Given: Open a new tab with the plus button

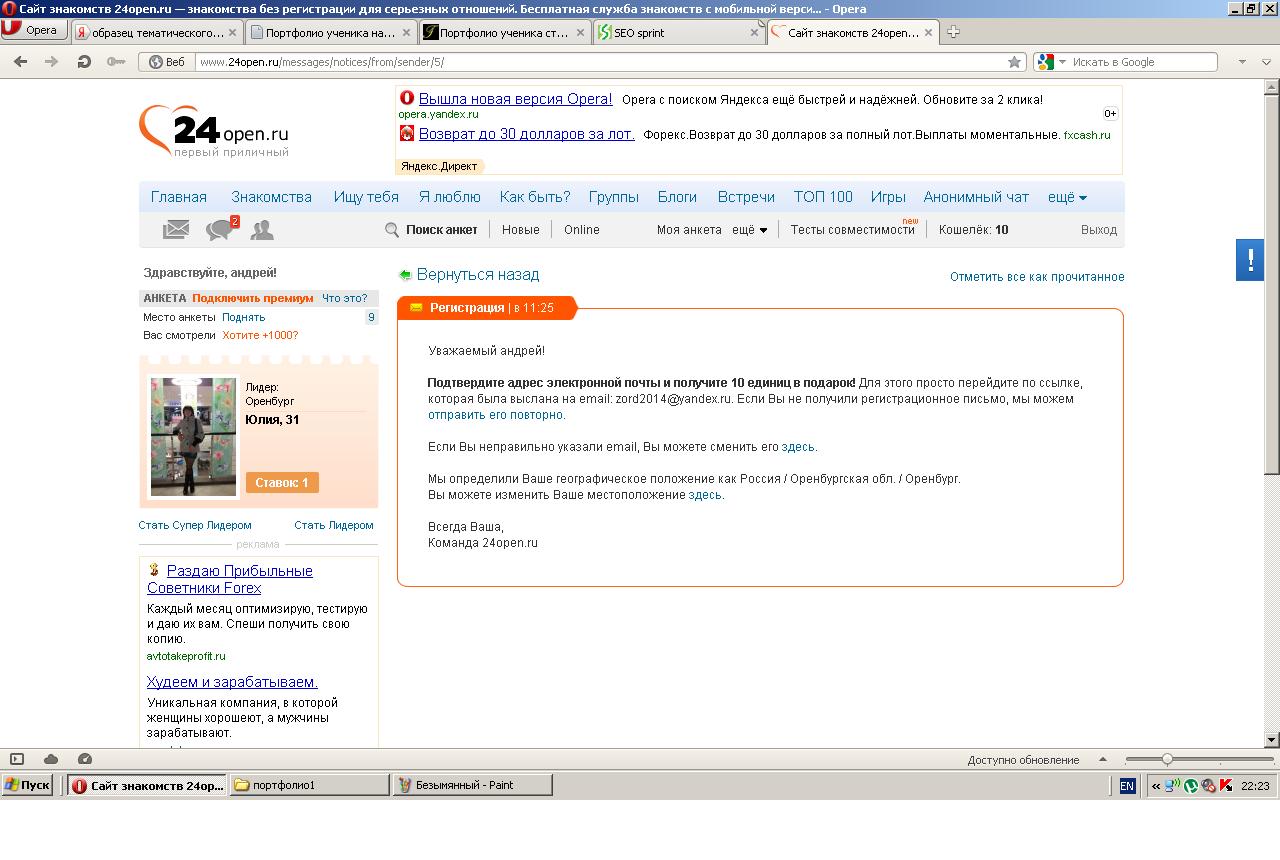Looking at the screenshot, I should pyautogui.click(x=953, y=32).
